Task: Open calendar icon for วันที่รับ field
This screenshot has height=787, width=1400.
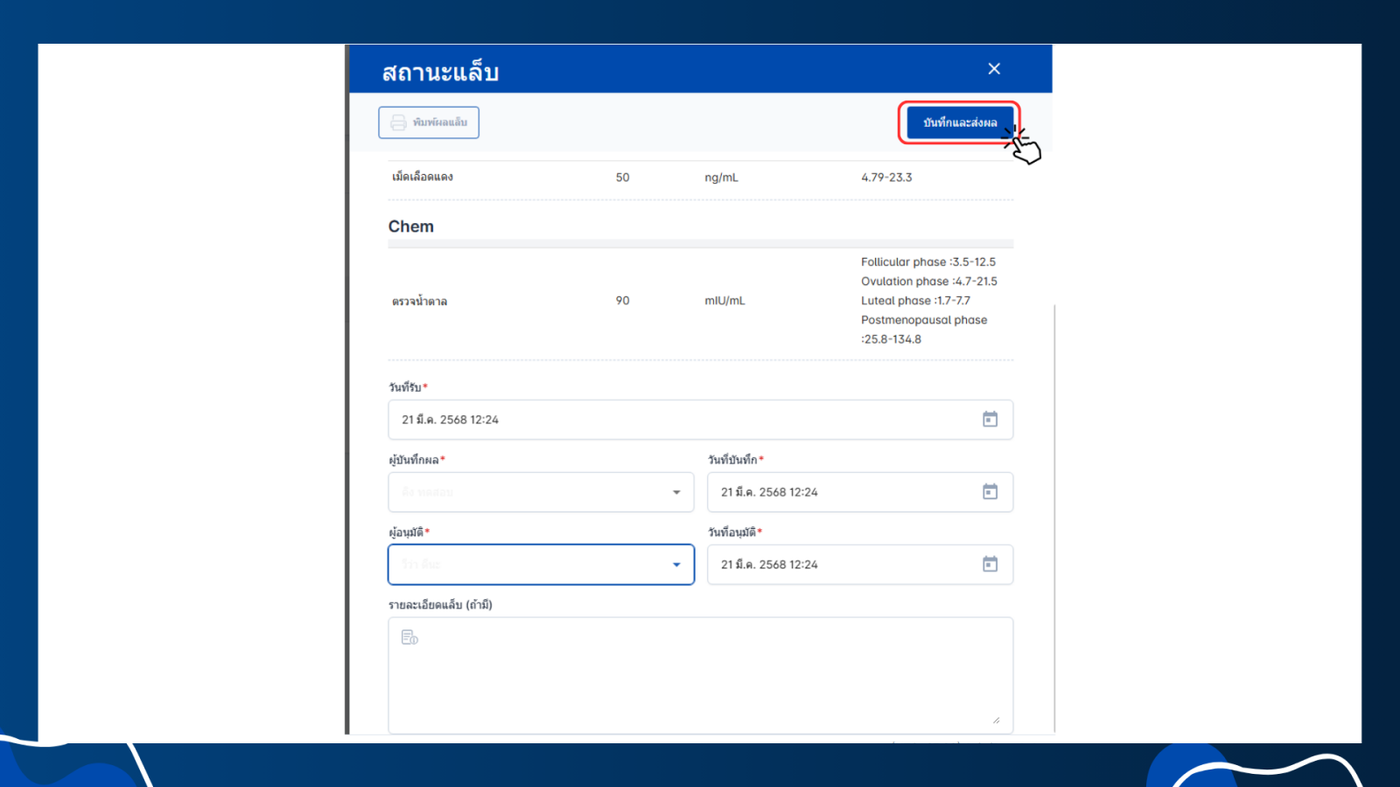Action: click(990, 420)
